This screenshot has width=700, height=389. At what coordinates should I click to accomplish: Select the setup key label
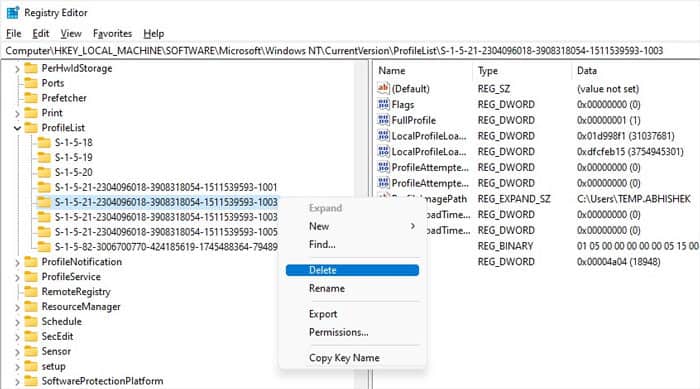point(54,366)
